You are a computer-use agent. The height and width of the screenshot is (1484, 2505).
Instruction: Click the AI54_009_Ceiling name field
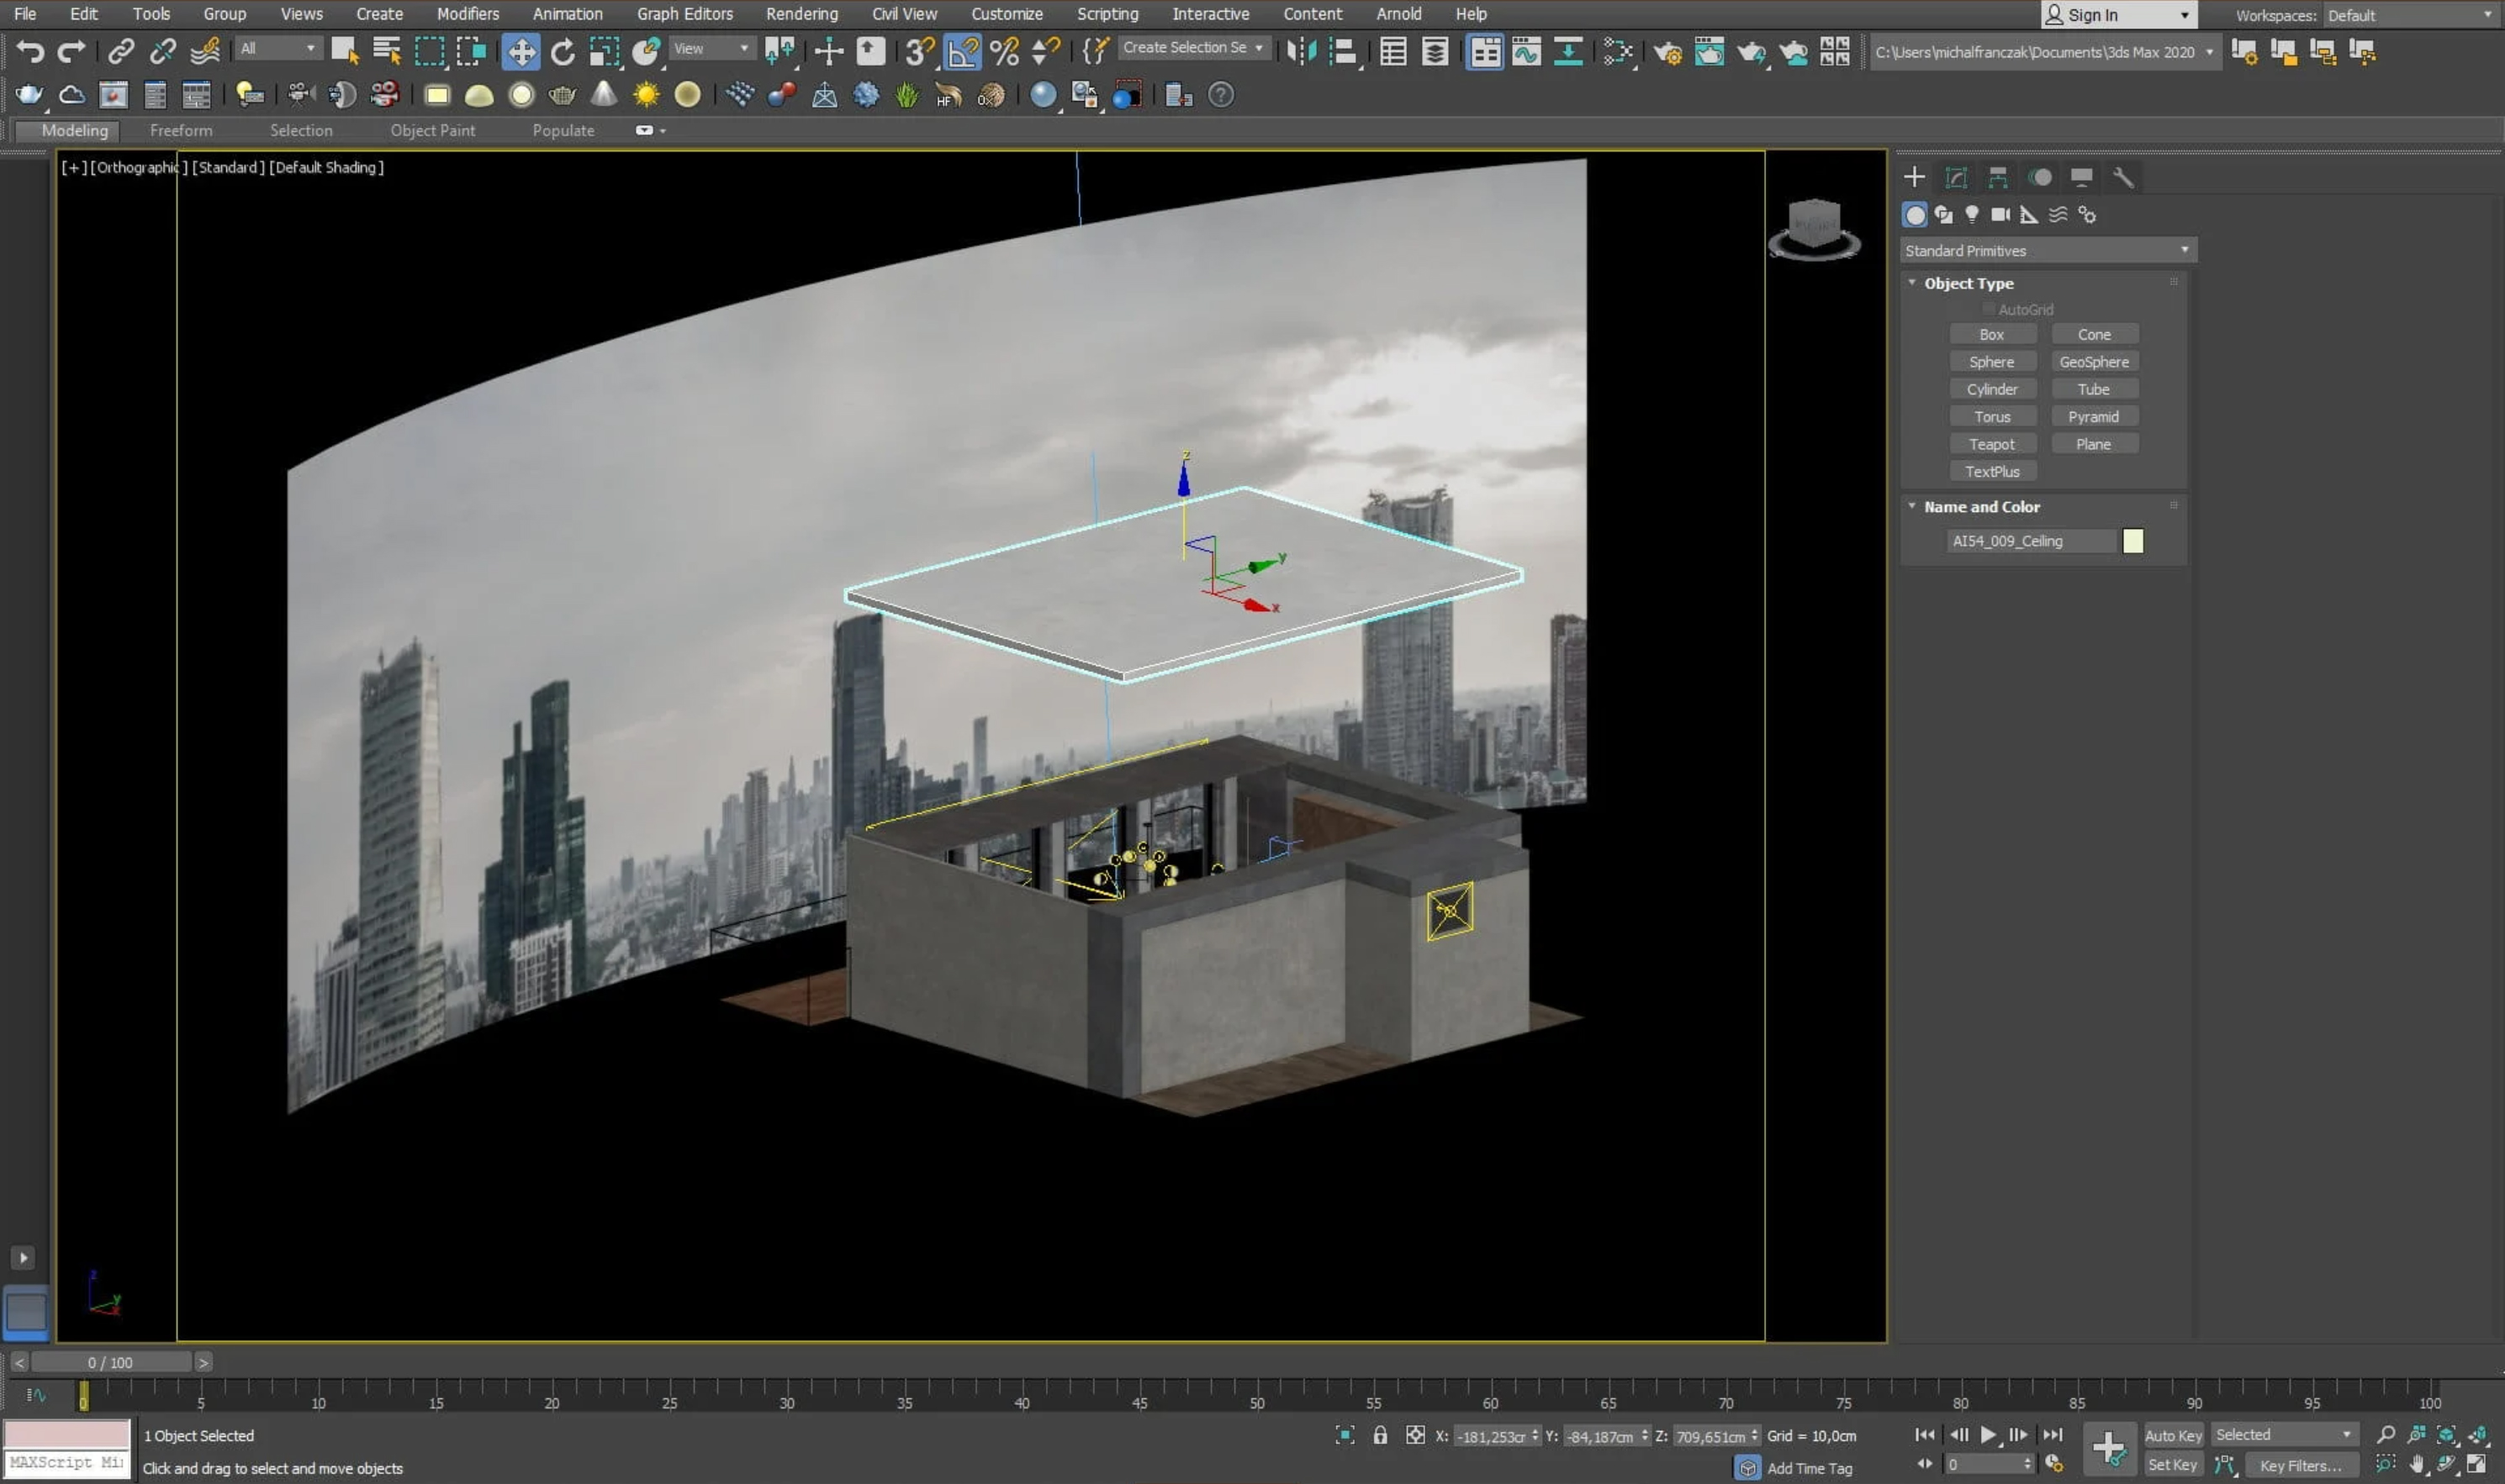coord(2030,541)
